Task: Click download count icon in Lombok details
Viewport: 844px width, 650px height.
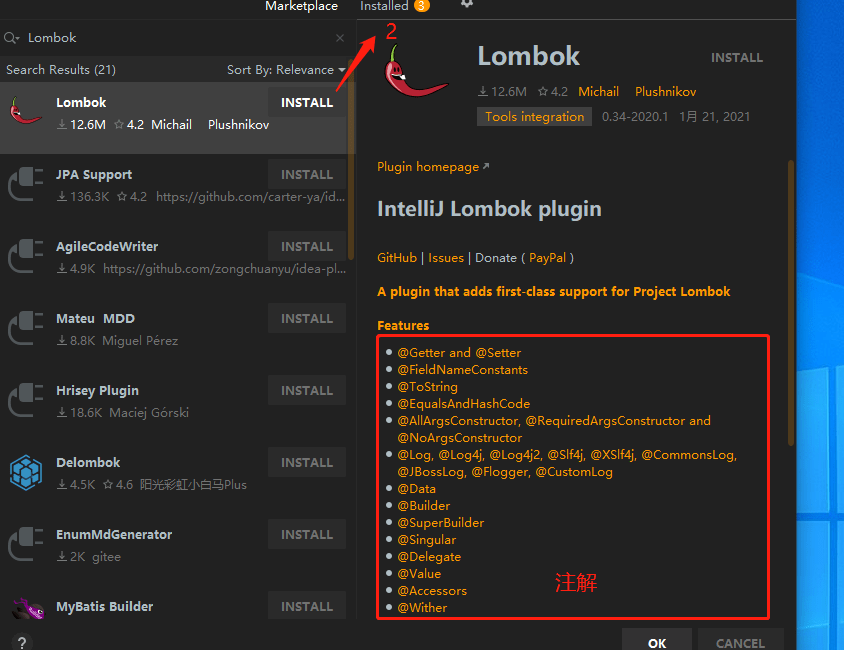Action: click(x=483, y=91)
